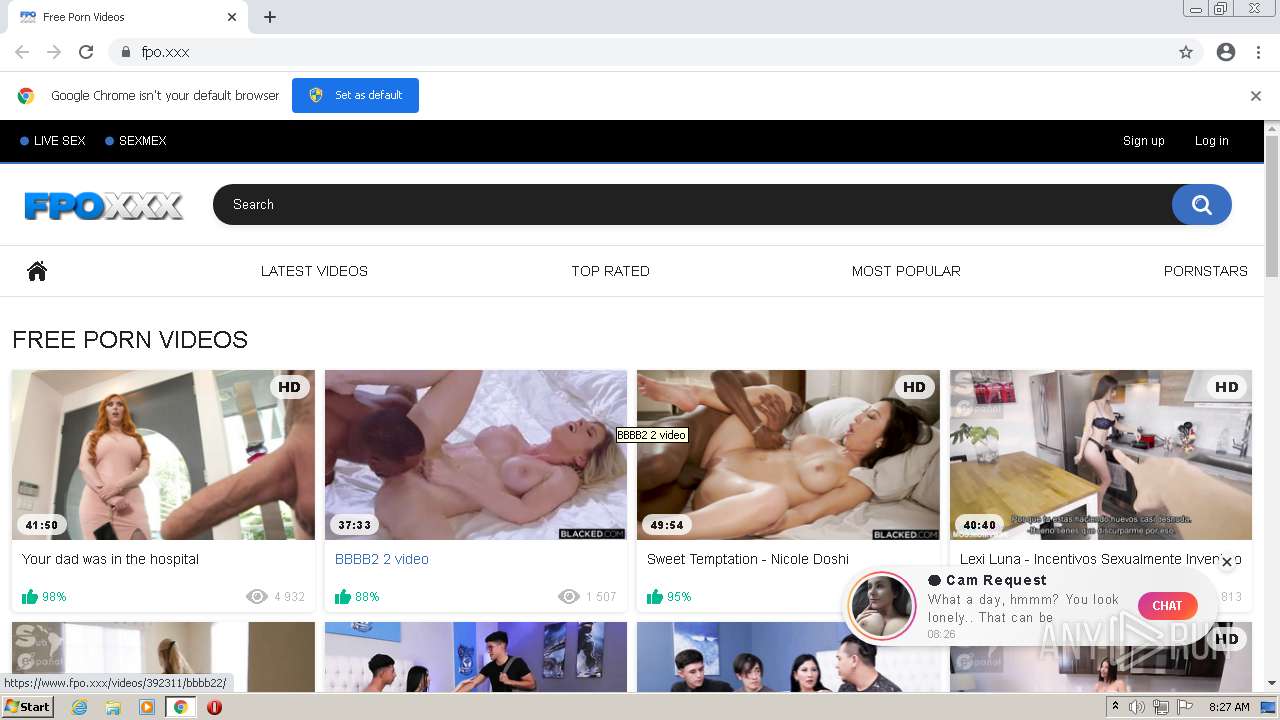Open the 'Your dad was in the hospital' title
The image size is (1280, 720).
pyautogui.click(x=110, y=559)
